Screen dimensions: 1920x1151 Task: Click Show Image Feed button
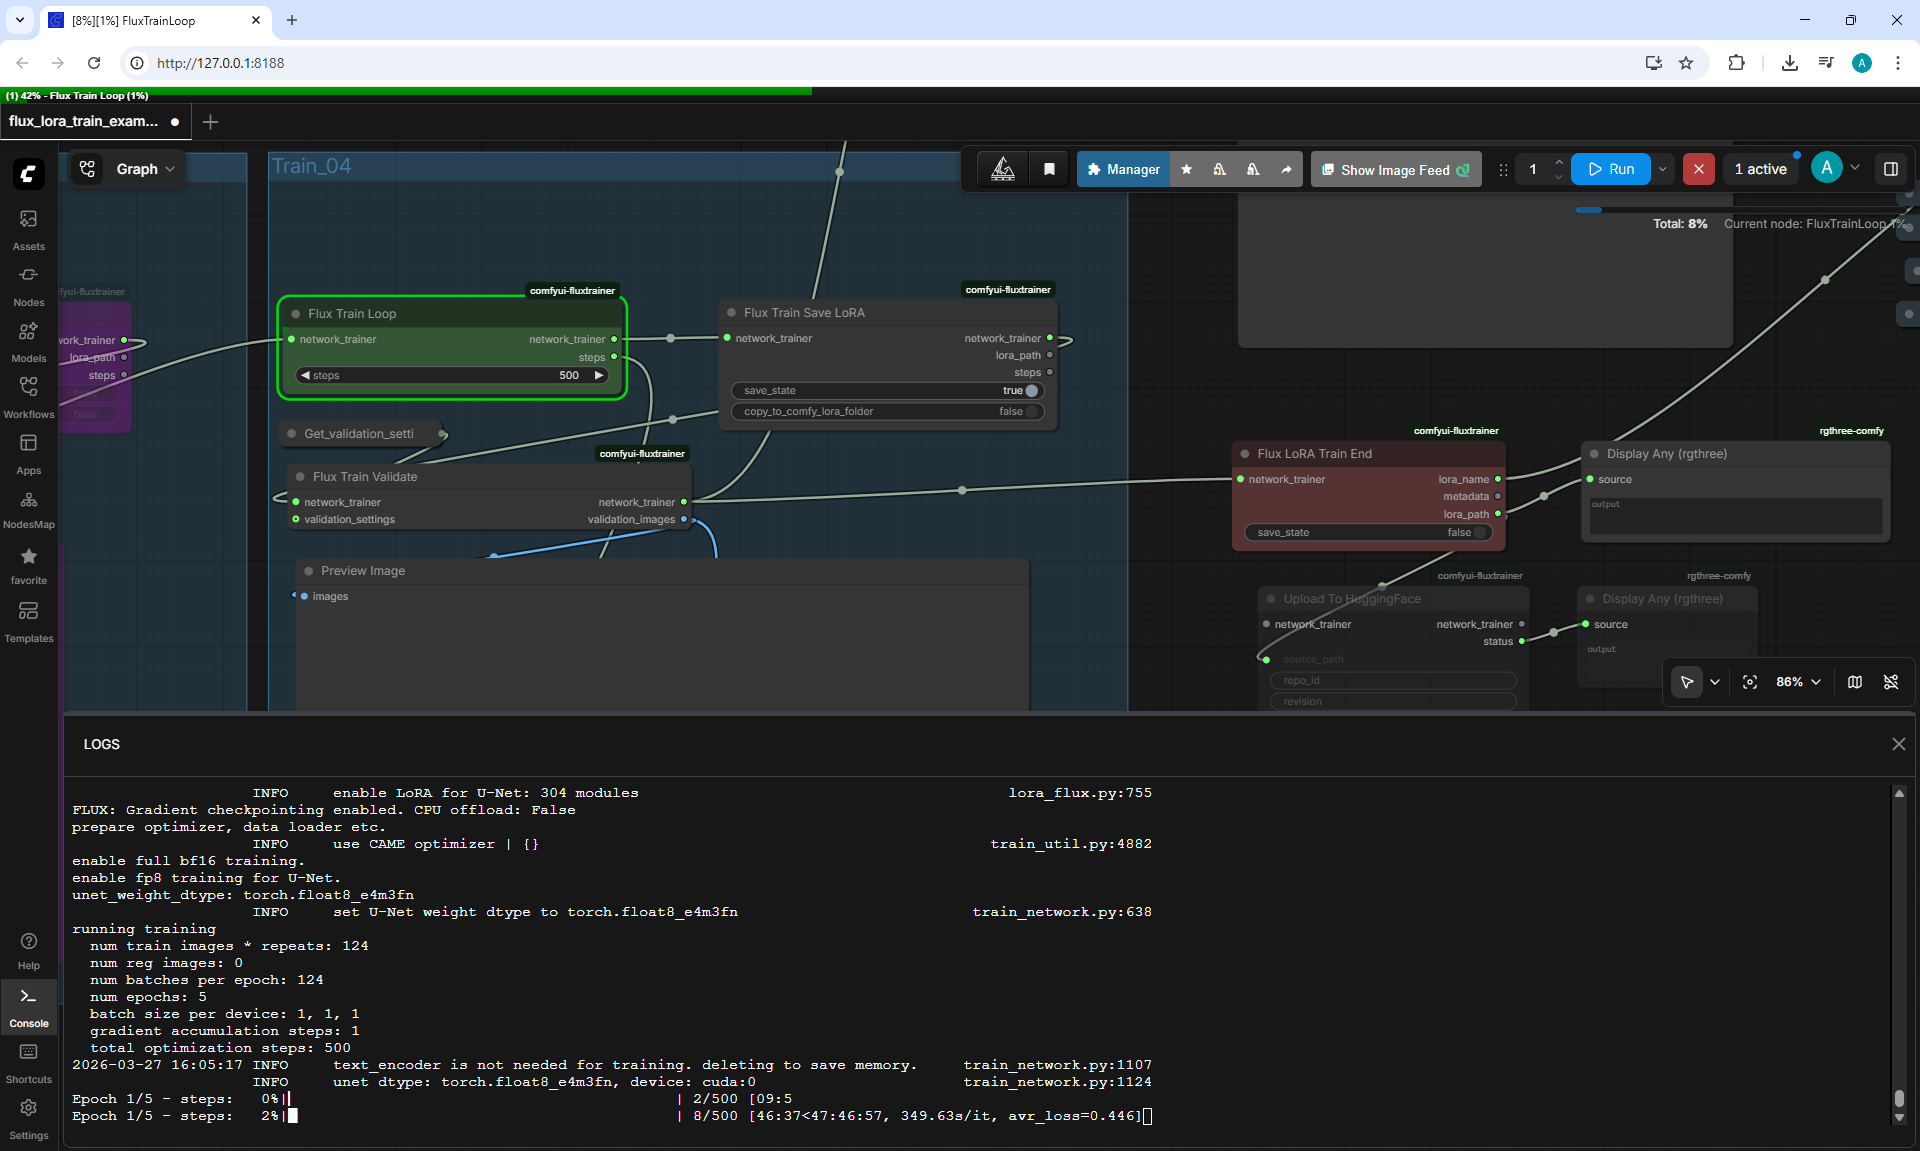pos(1396,169)
